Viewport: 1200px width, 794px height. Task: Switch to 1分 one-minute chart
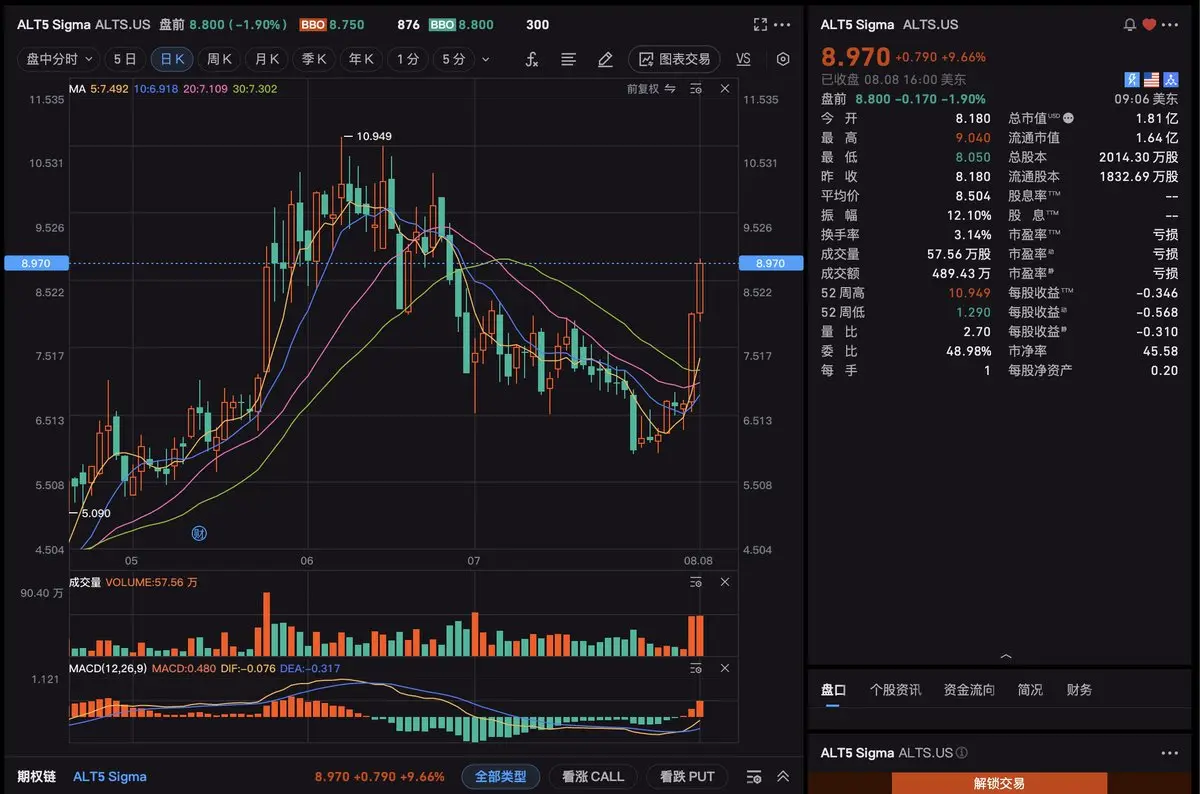[407, 59]
